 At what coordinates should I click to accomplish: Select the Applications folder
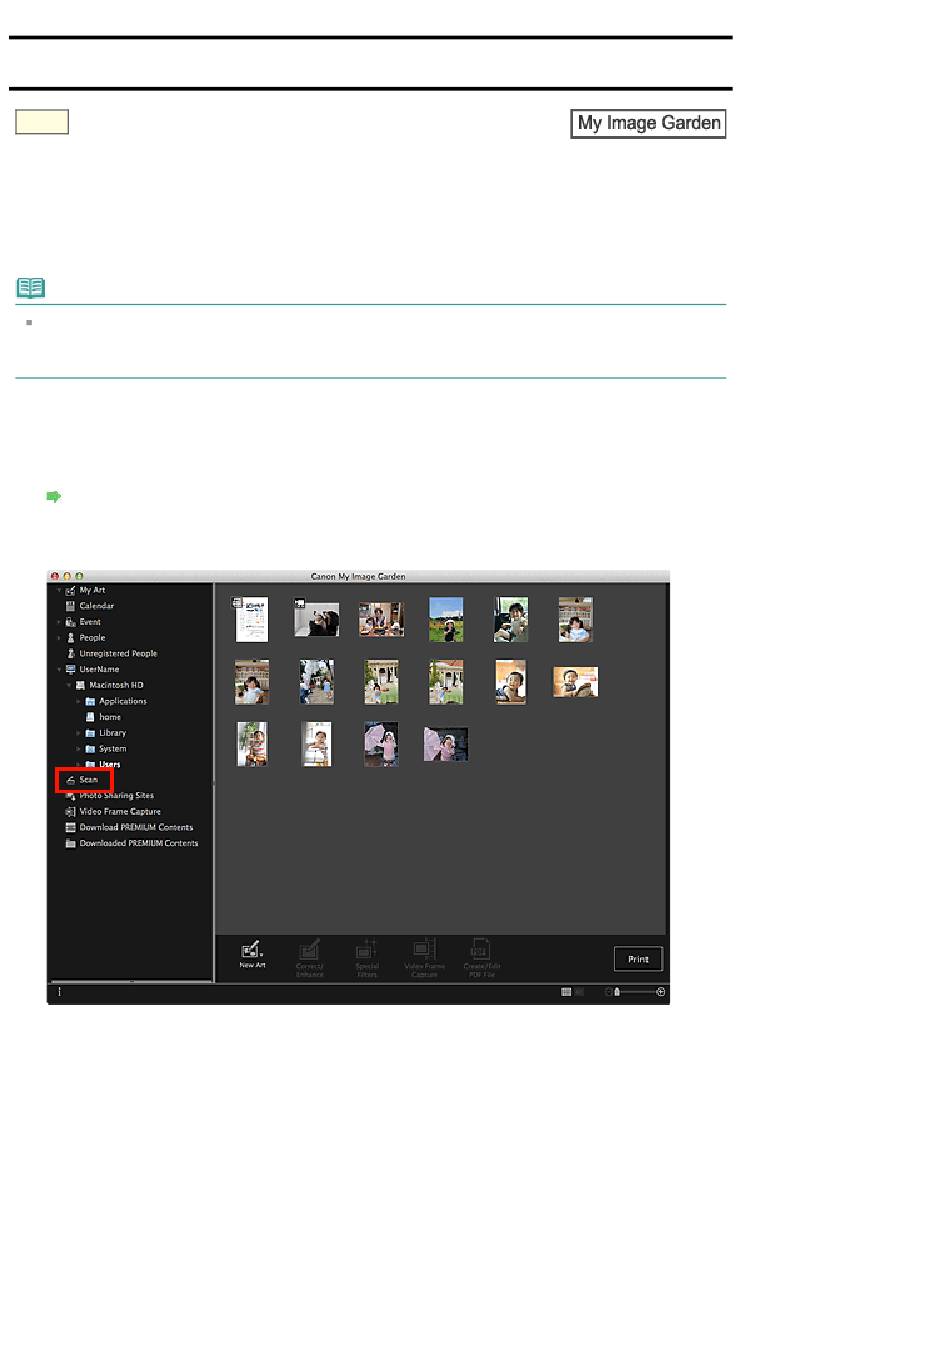click(115, 702)
